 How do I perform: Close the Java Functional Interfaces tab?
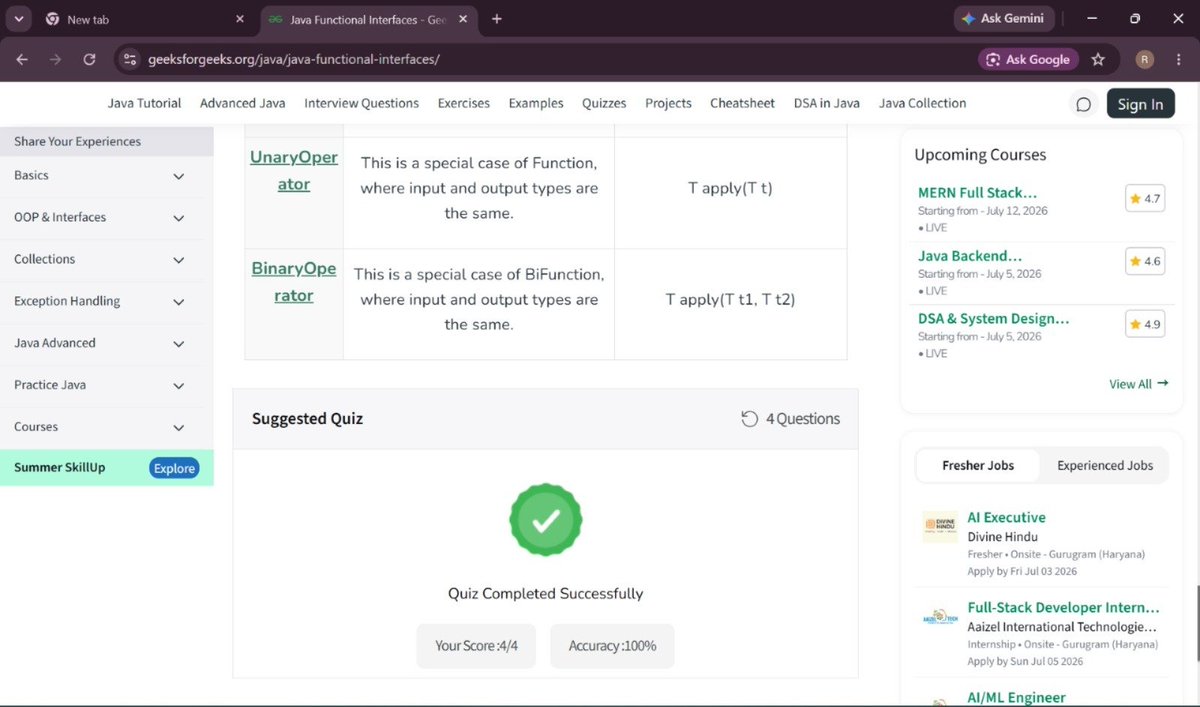pyautogui.click(x=463, y=19)
